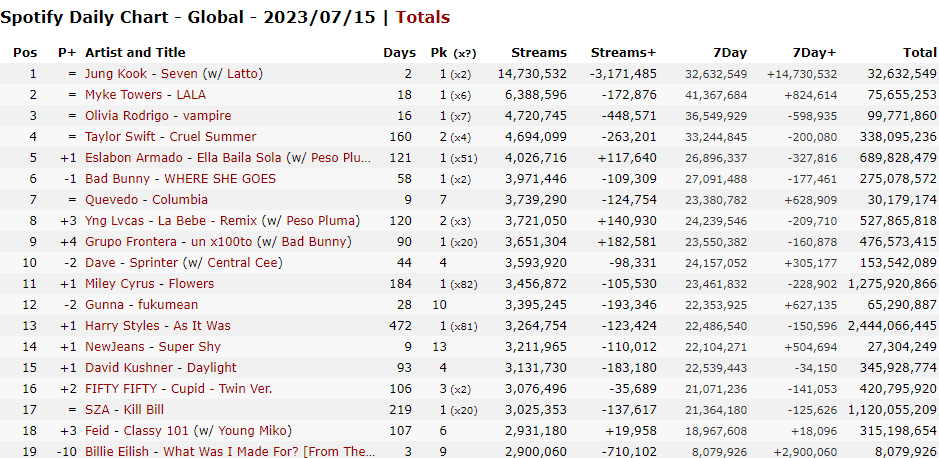Open David Kushner Daylight title
The width and height of the screenshot is (939, 458).
[x=211, y=368]
